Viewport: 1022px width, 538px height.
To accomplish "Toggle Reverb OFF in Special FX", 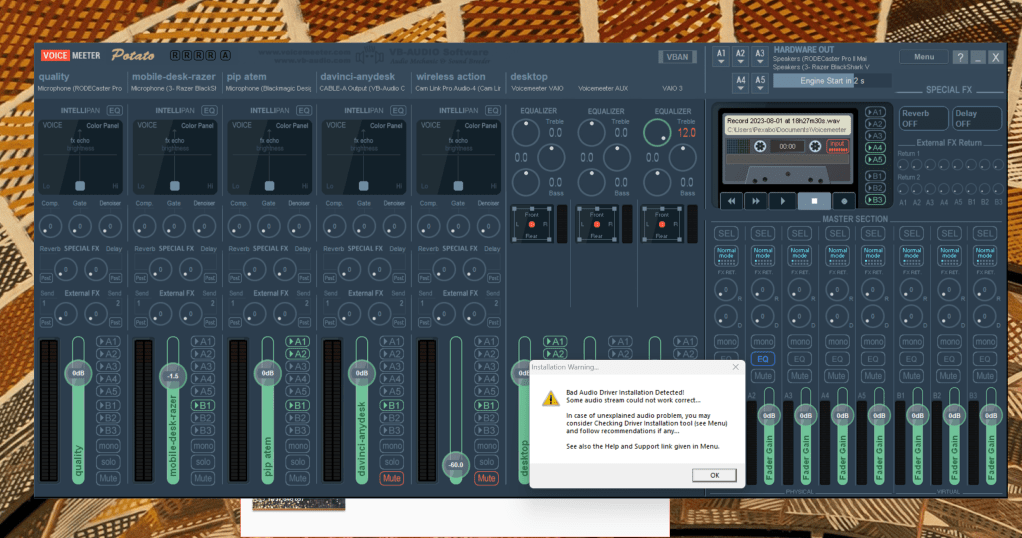I will point(923,118).
